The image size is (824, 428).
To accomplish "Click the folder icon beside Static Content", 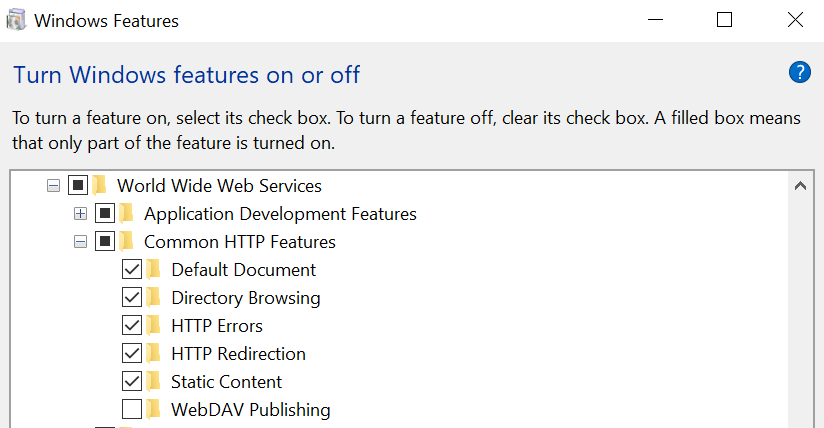I will [153, 381].
